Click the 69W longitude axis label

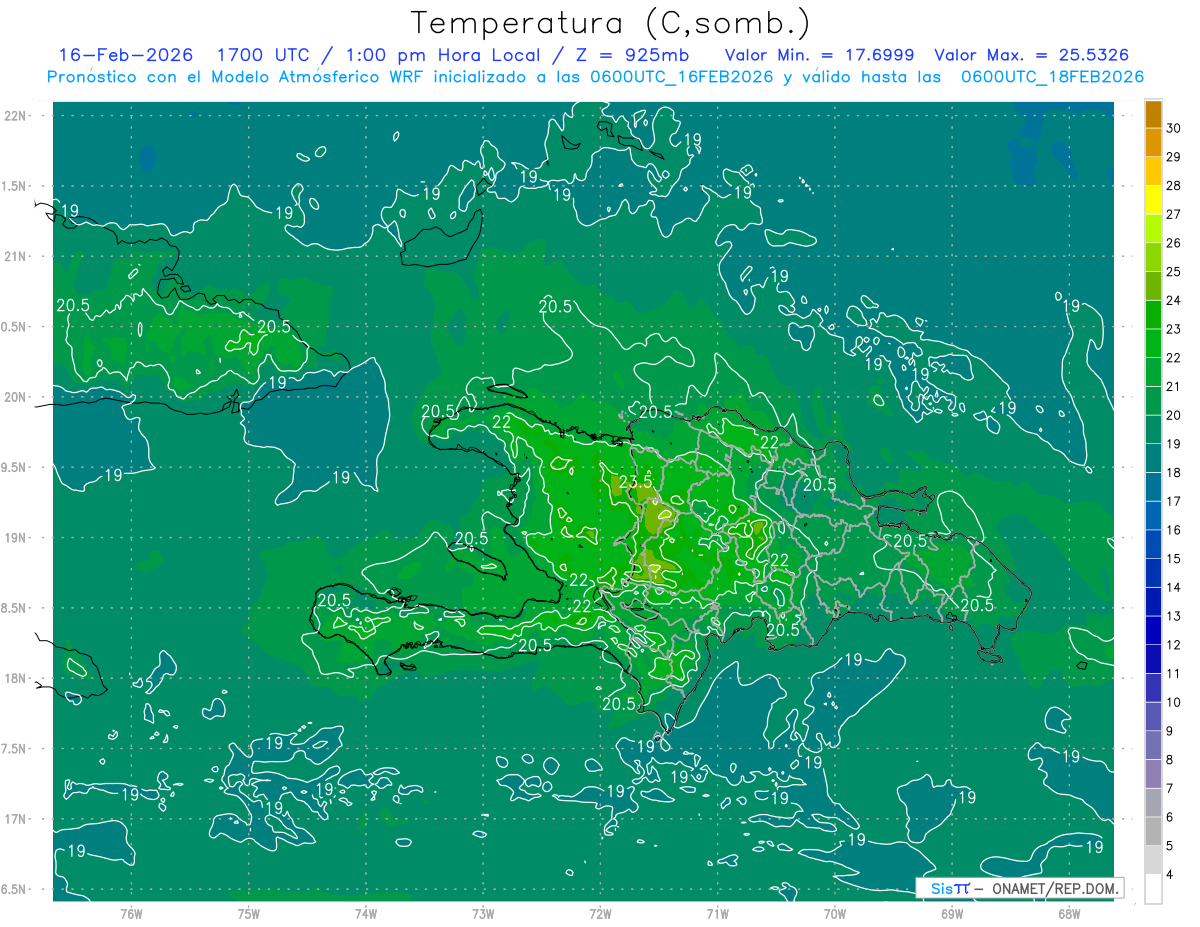(x=951, y=913)
